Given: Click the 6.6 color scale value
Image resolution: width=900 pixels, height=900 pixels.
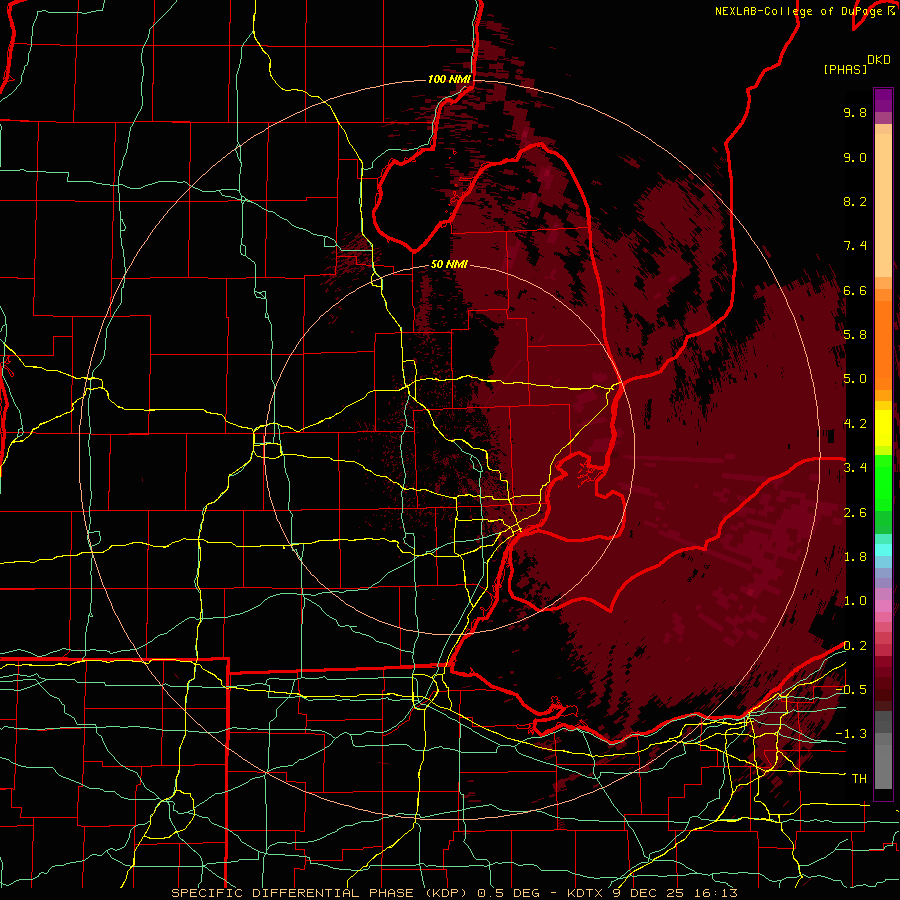Looking at the screenshot, I should click(855, 290).
